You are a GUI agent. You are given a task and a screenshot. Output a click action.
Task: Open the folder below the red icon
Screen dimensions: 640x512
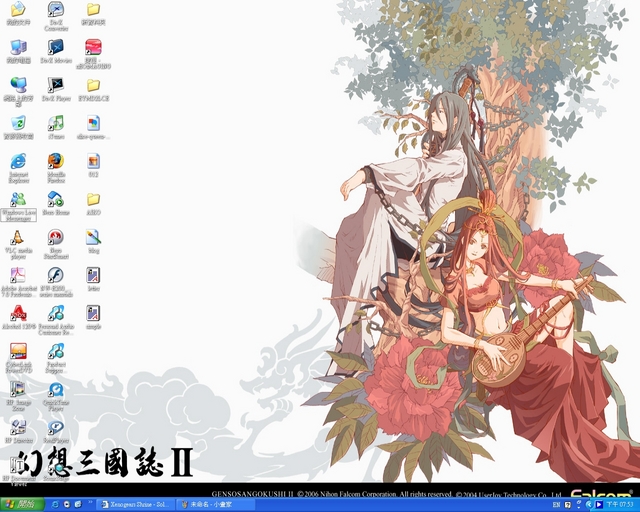coord(93,85)
